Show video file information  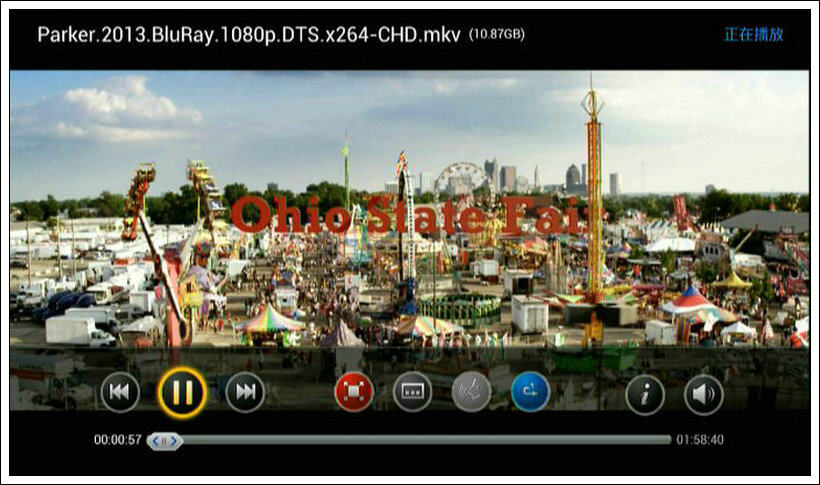point(645,395)
